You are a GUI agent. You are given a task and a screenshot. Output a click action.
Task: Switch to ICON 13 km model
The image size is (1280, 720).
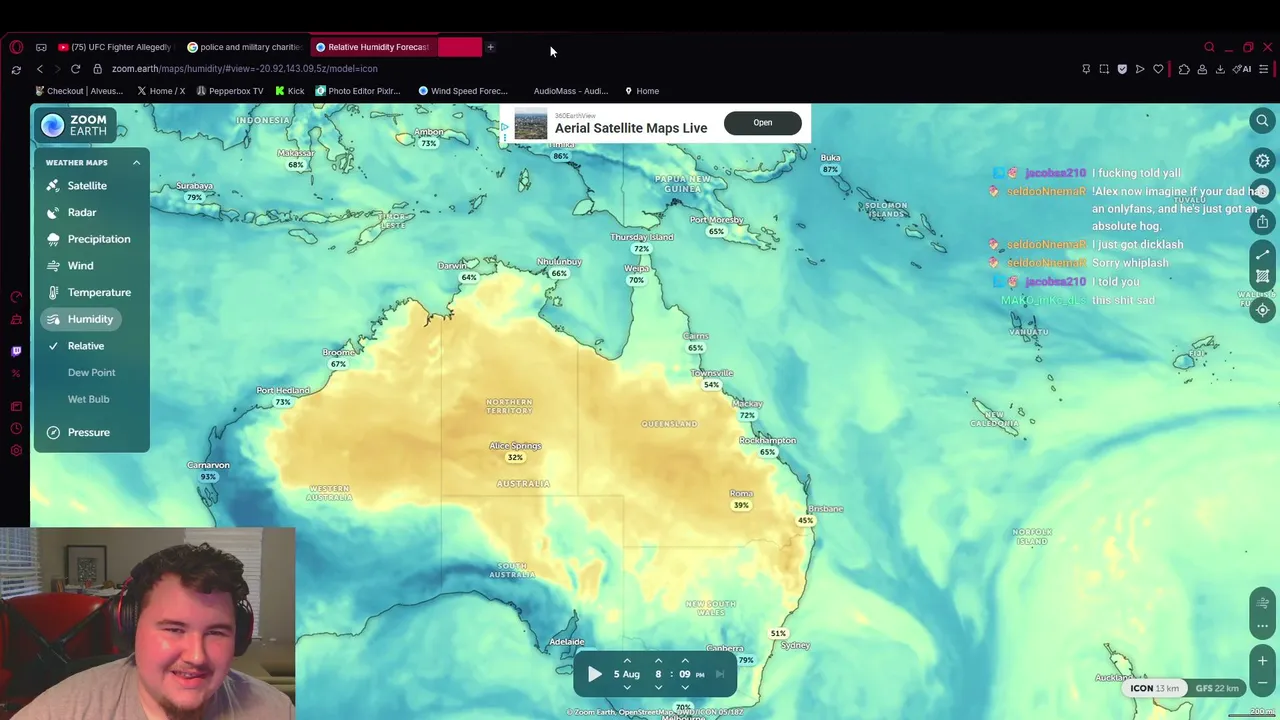coord(1154,688)
